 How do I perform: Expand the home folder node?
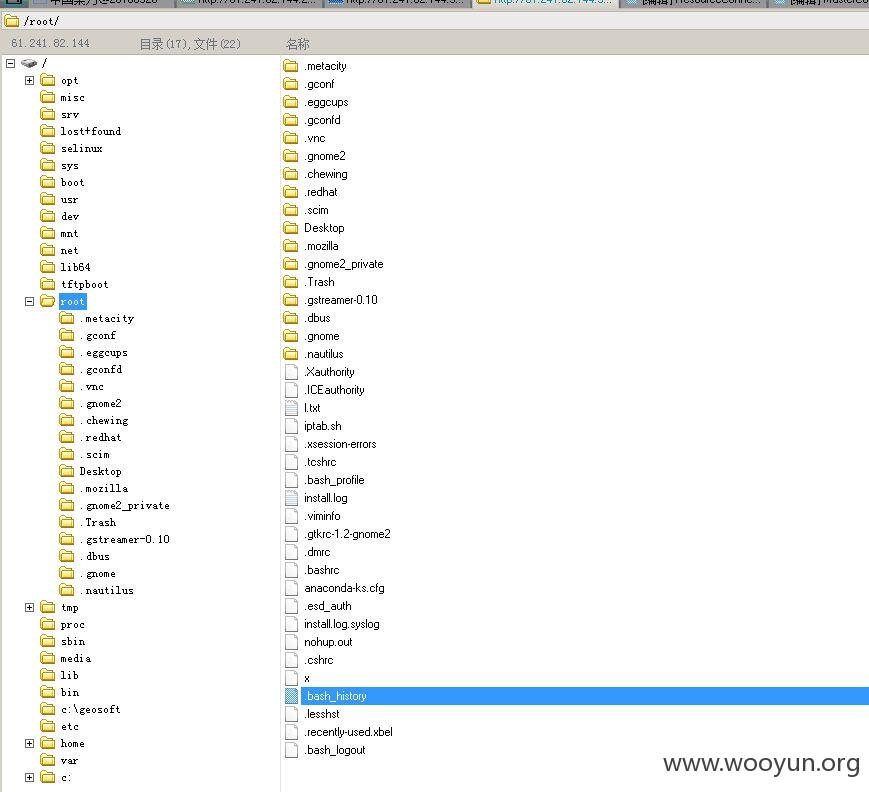coord(29,743)
